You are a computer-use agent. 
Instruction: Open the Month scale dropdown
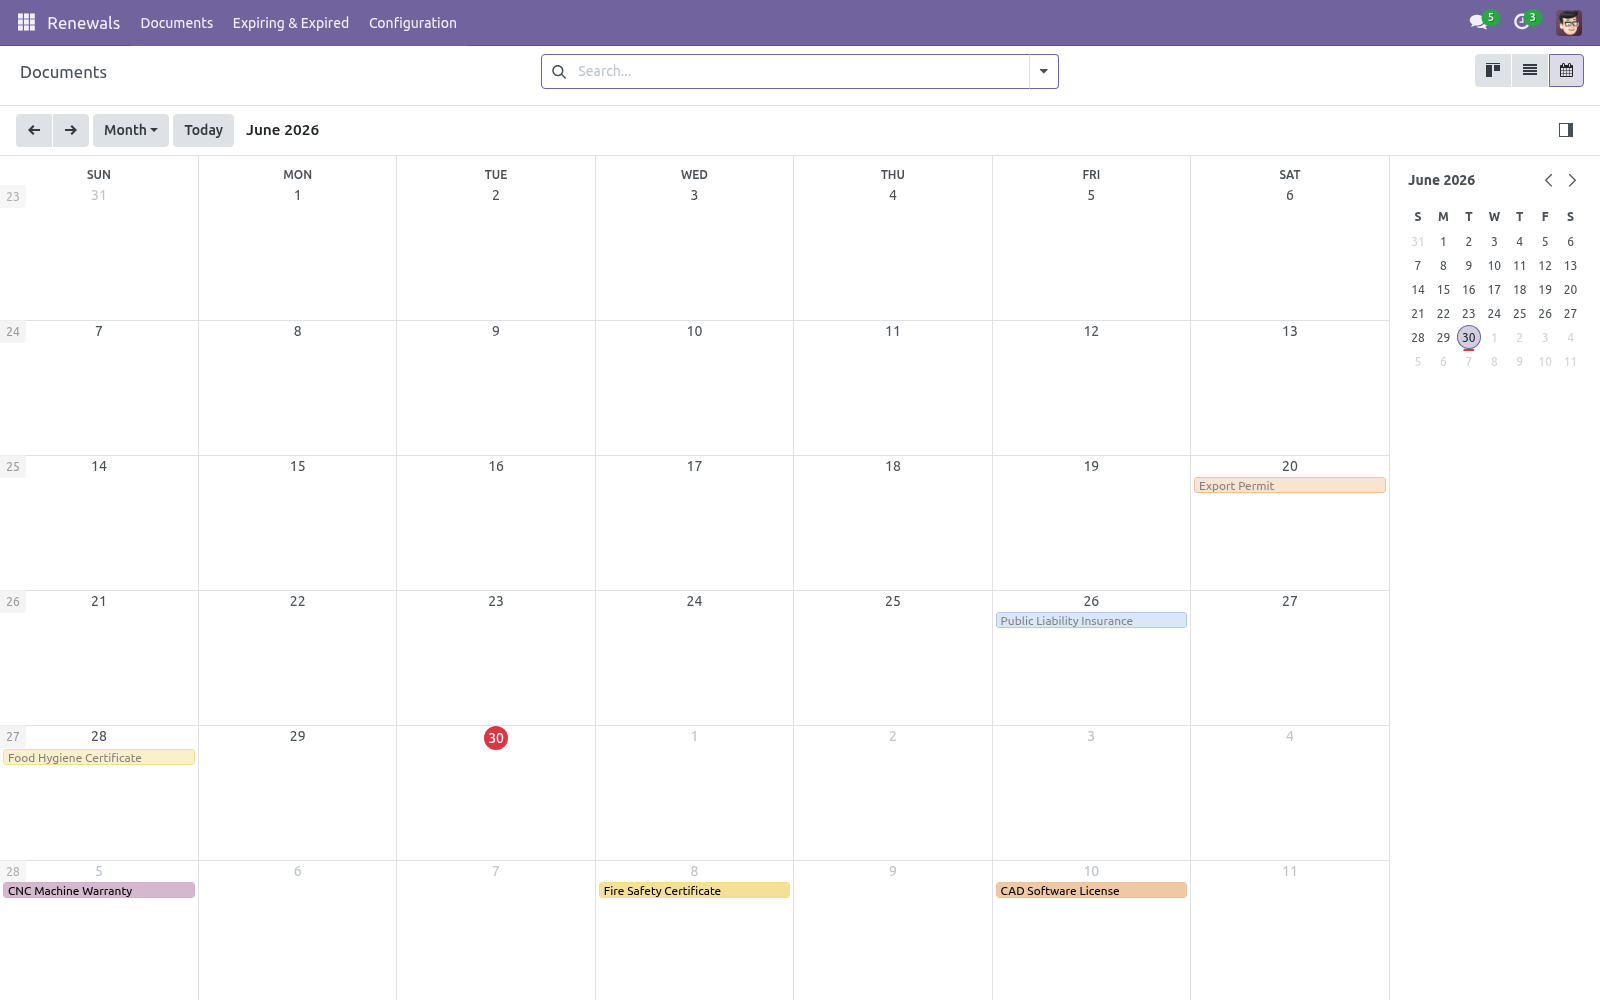pyautogui.click(x=131, y=130)
